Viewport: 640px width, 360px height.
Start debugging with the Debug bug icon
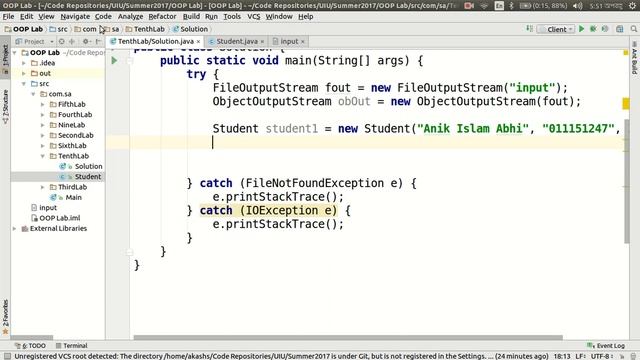[x=593, y=29]
